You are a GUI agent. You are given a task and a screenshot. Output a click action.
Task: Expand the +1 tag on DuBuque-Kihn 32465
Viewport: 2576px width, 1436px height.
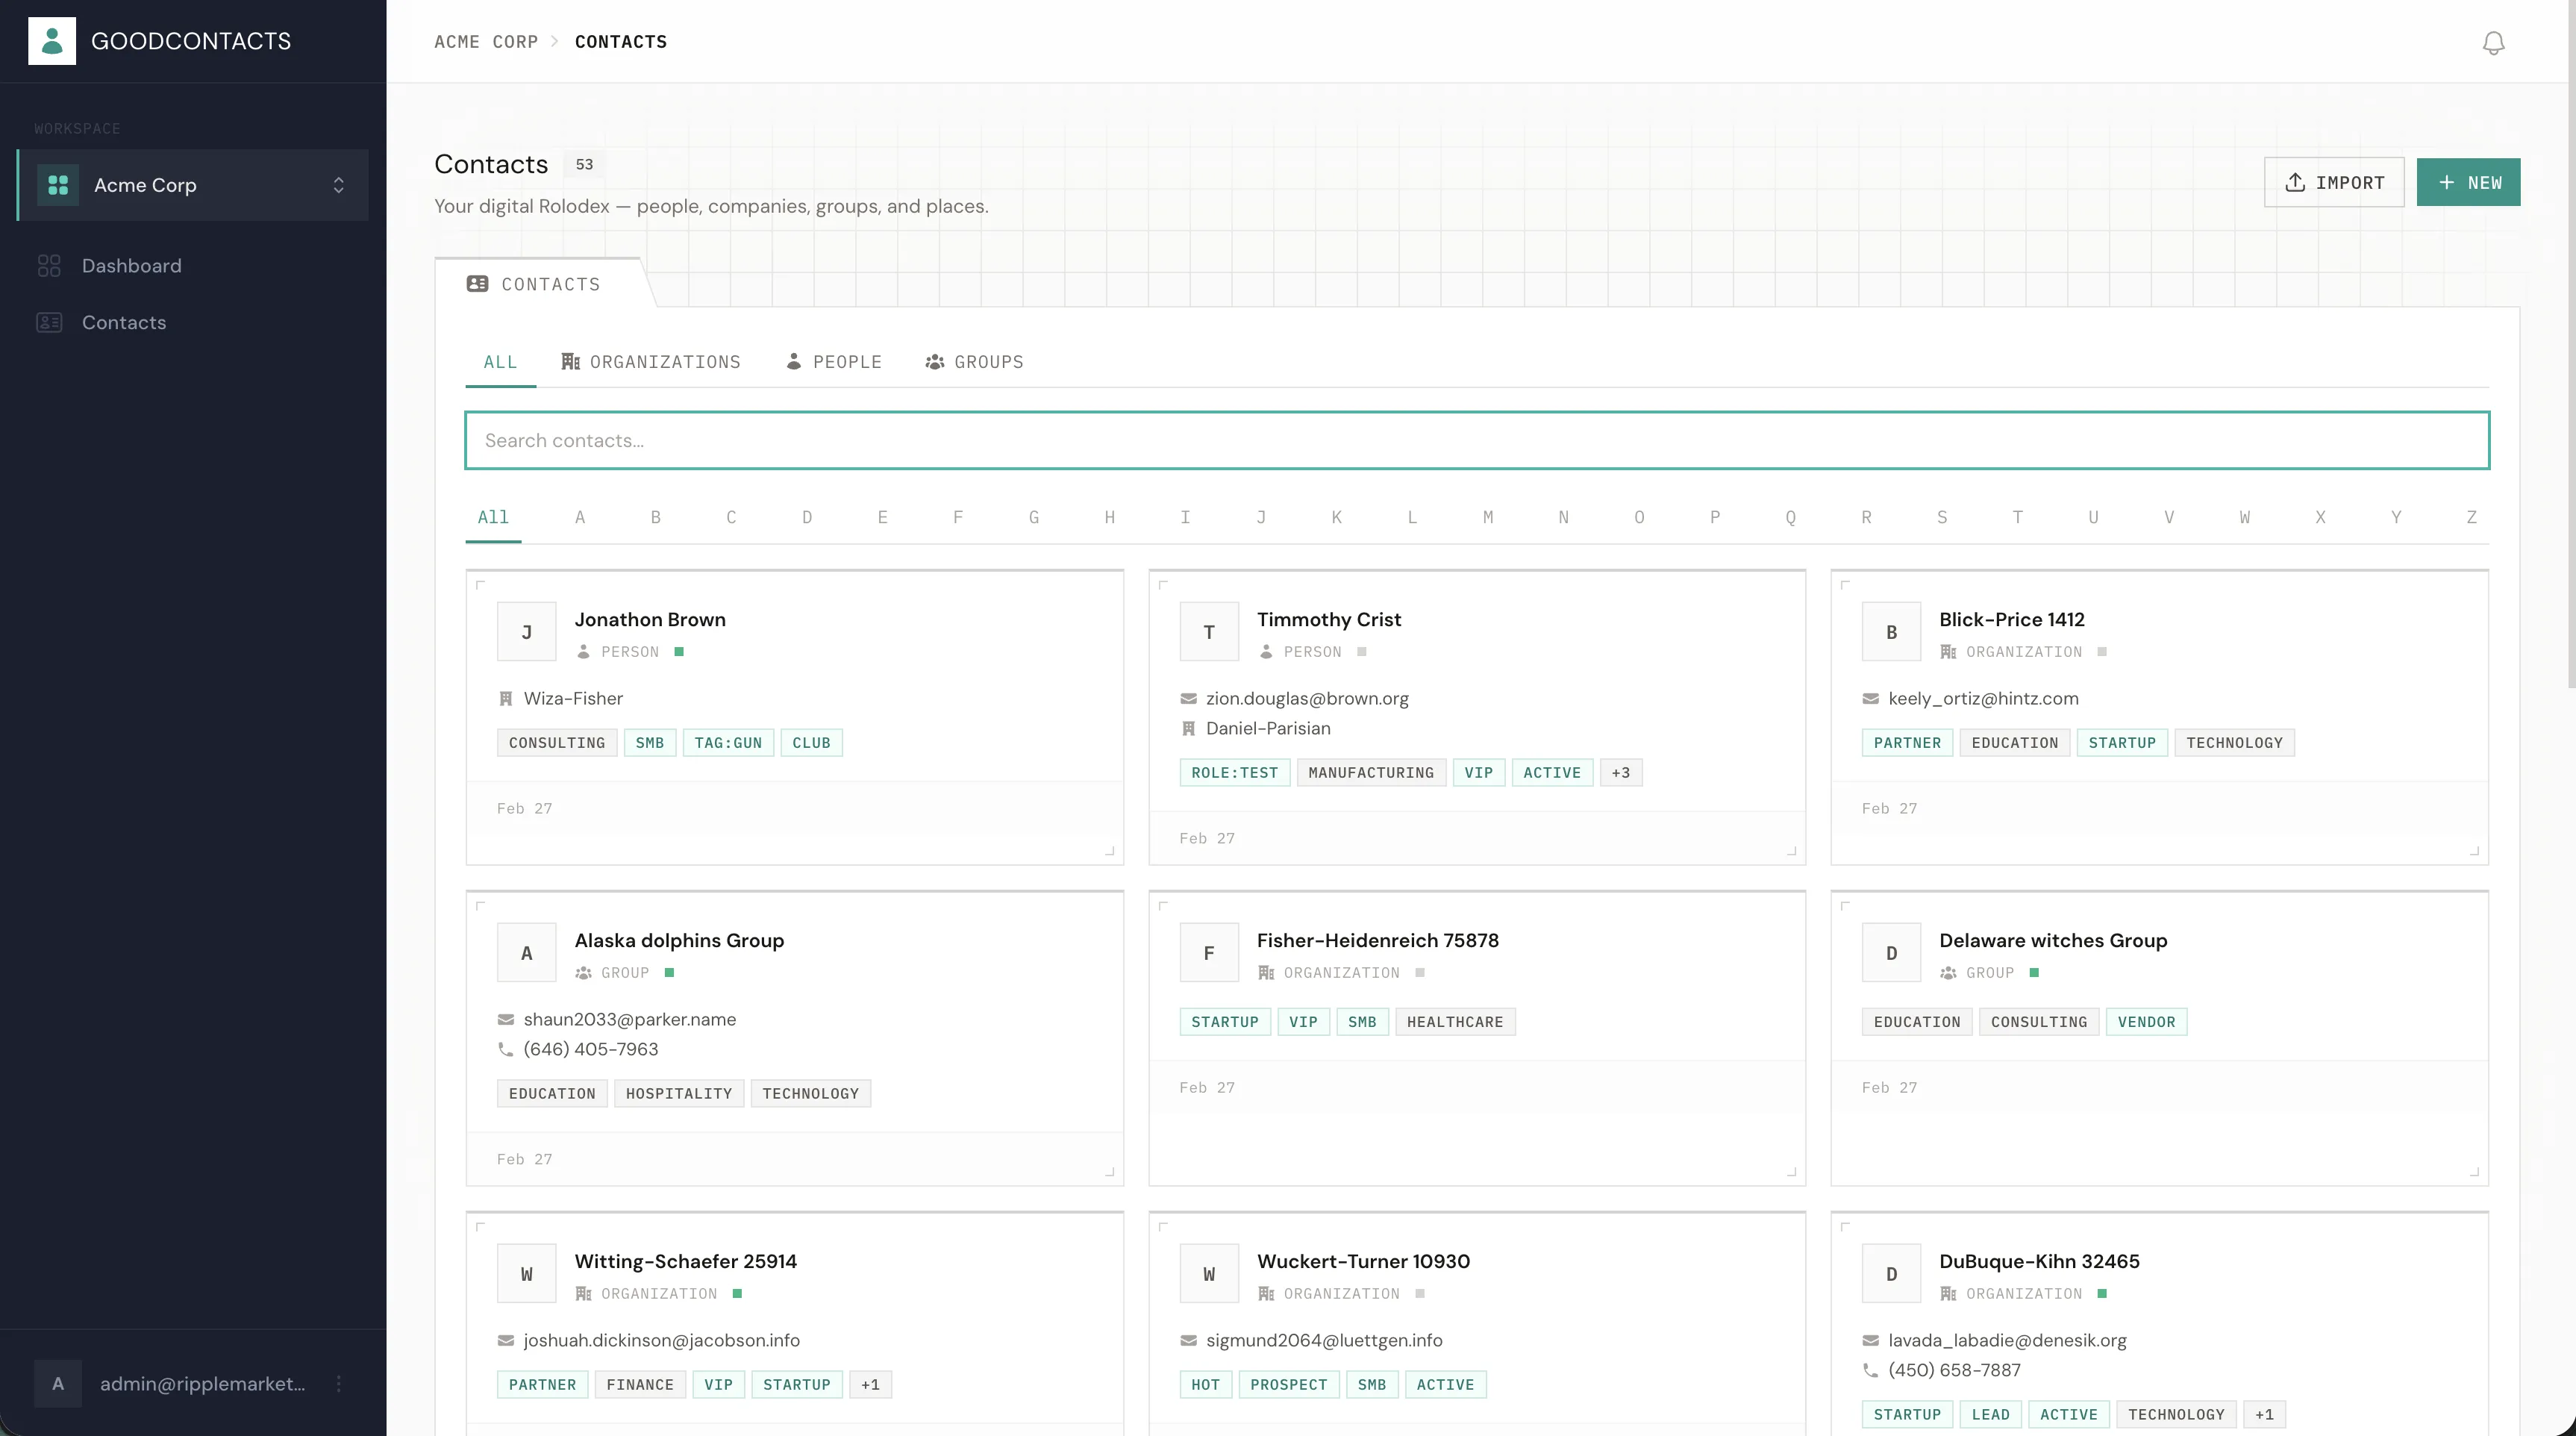[x=2265, y=1414]
